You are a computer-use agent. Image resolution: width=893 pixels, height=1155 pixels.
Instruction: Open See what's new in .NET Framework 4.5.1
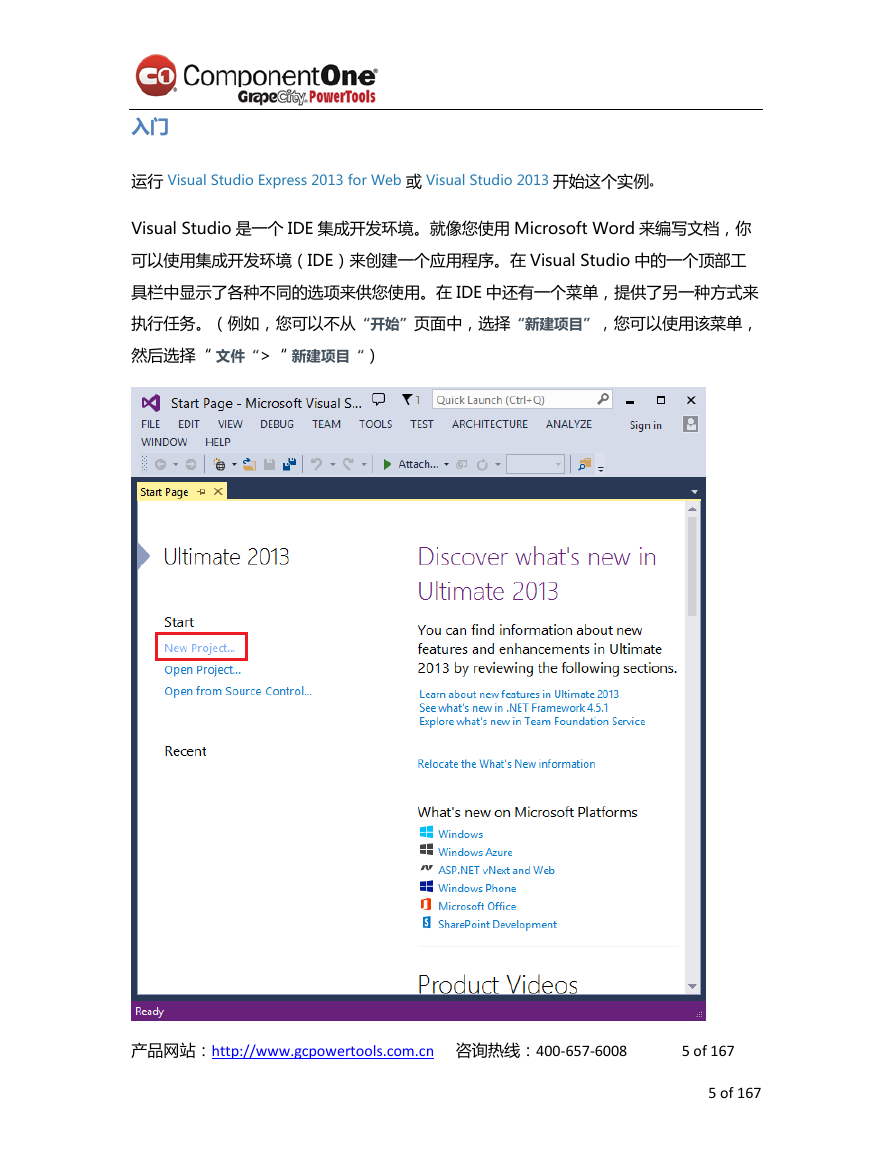pyautogui.click(x=514, y=708)
